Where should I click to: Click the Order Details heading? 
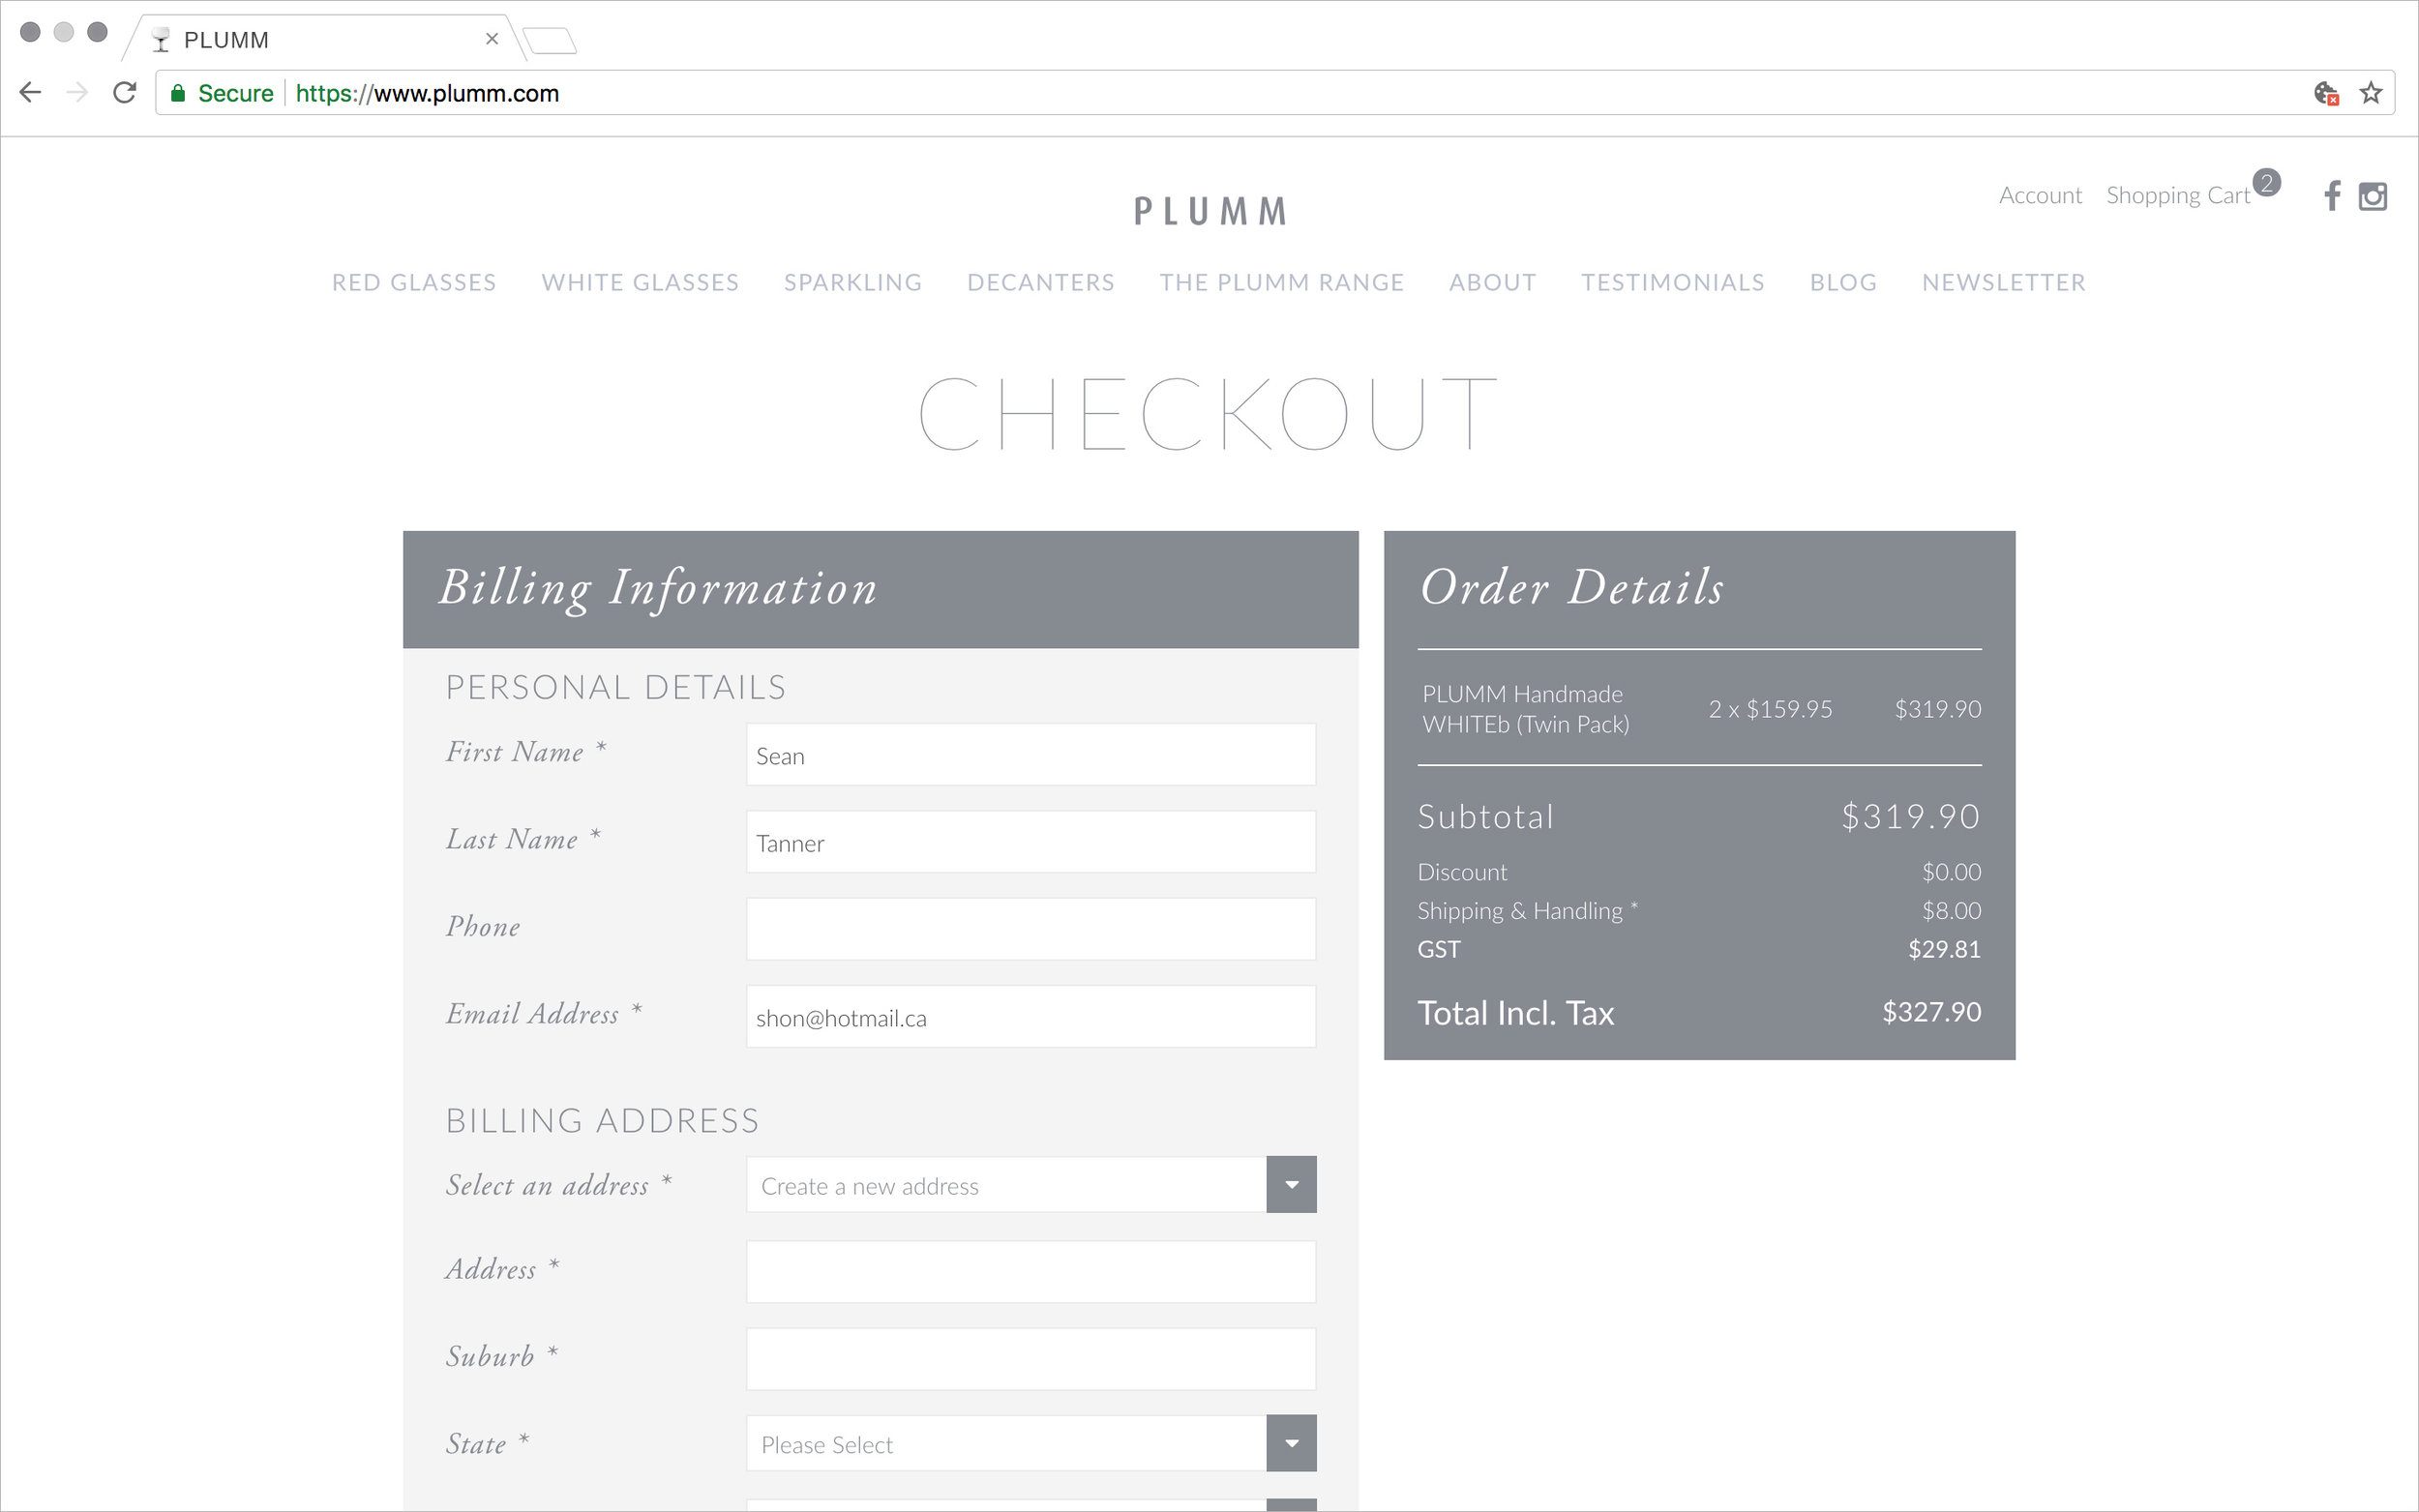pyautogui.click(x=1572, y=587)
